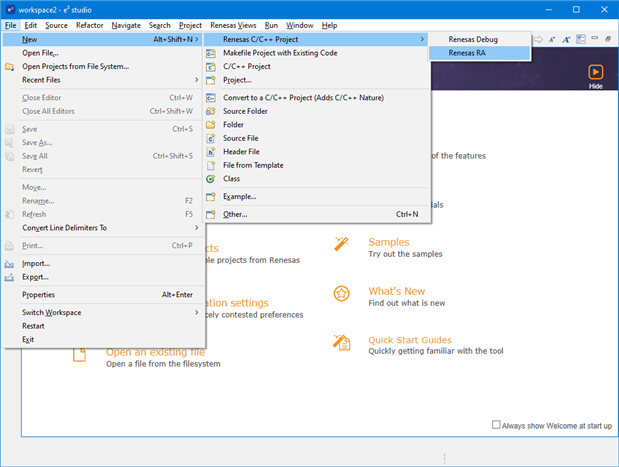Click the Export icon in File menu
The height and width of the screenshot is (467, 619).
[x=9, y=277]
